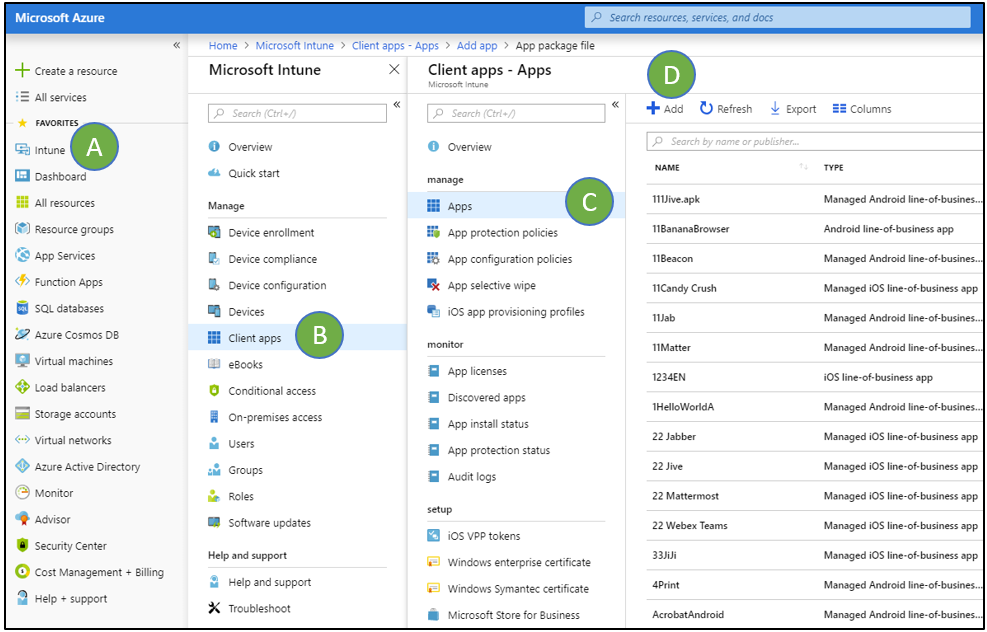Select the Azure Cosmos DB icon
This screenshot has width=987, height=632.
(23, 335)
